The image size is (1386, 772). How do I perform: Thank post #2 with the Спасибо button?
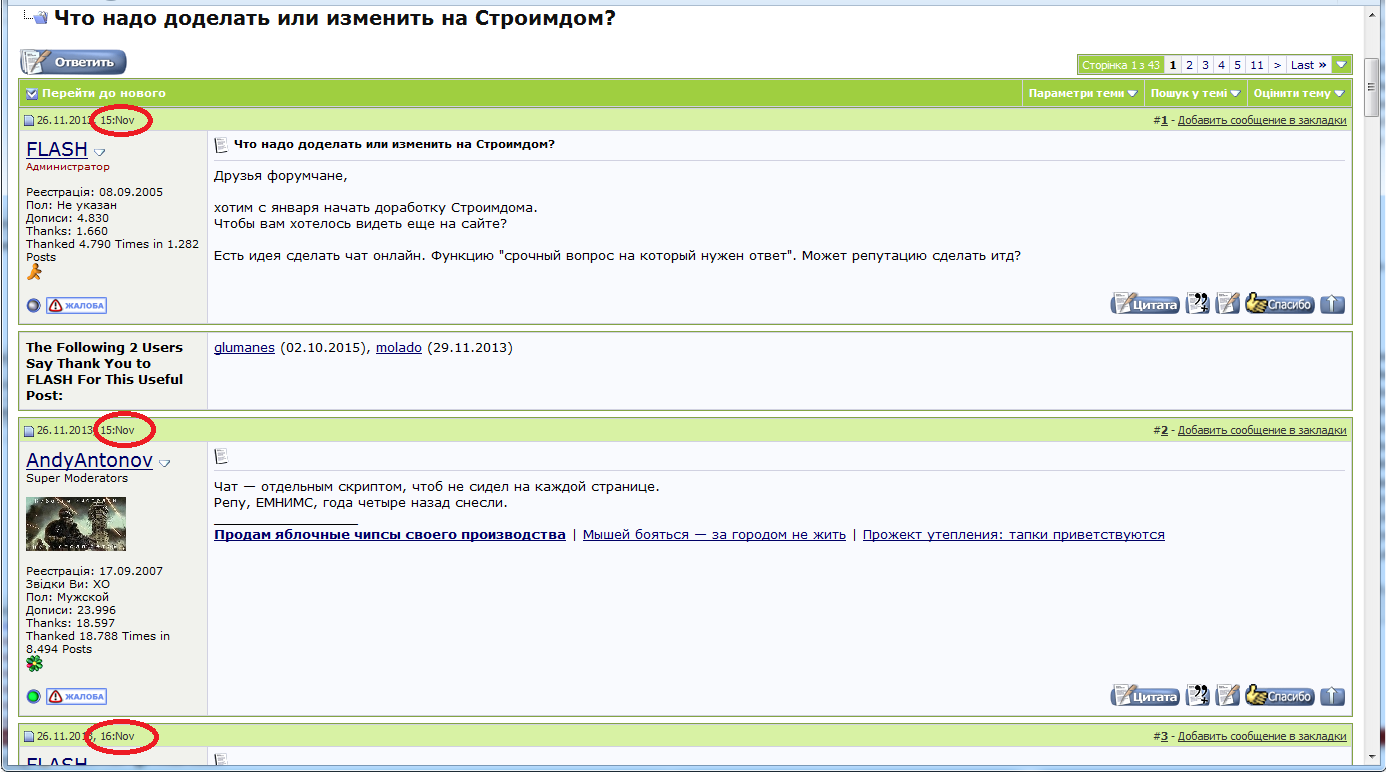(x=1280, y=696)
